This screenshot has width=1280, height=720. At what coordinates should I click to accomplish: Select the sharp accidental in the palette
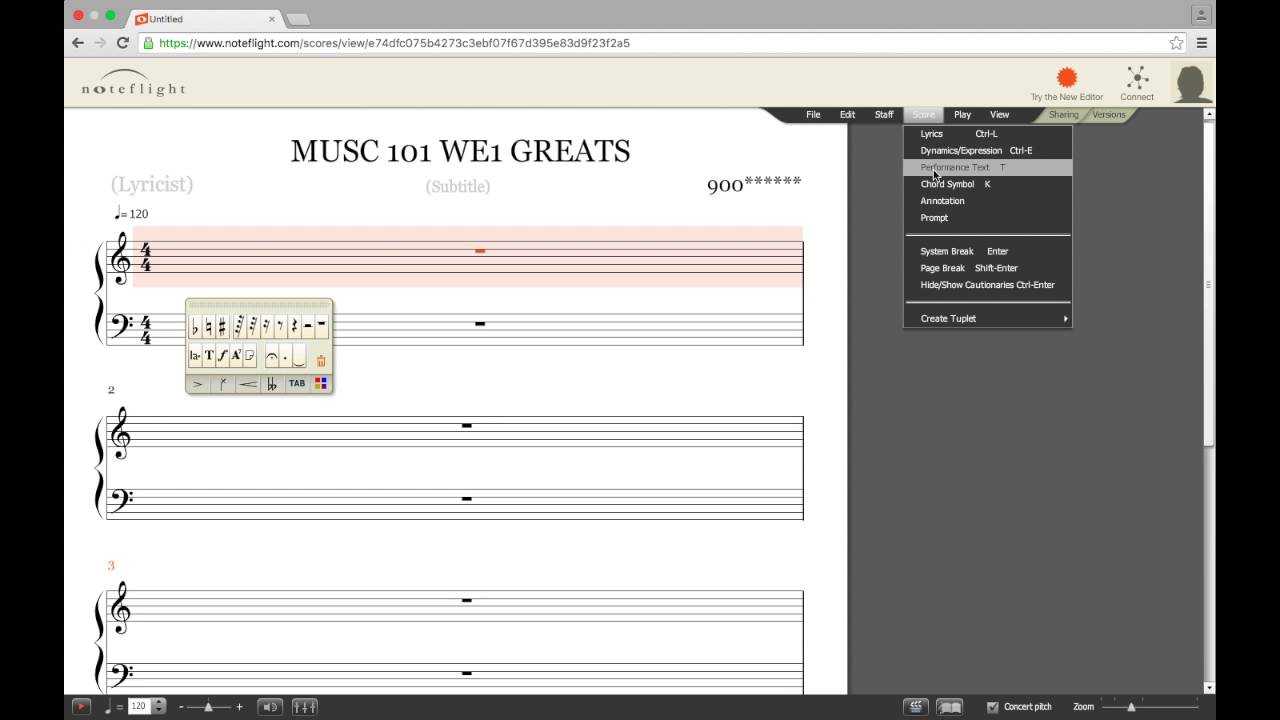(222, 326)
